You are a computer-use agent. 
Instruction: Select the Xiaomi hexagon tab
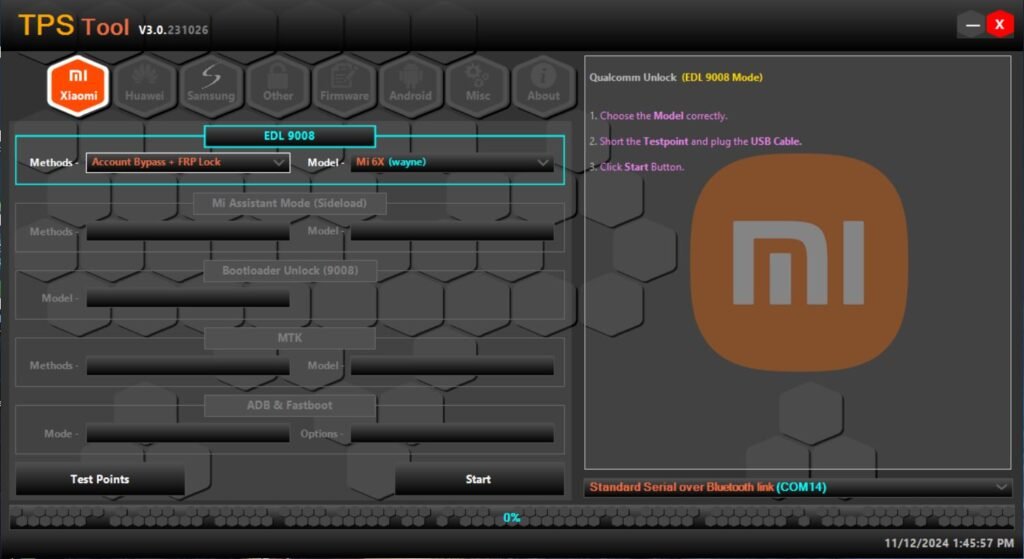pos(78,86)
